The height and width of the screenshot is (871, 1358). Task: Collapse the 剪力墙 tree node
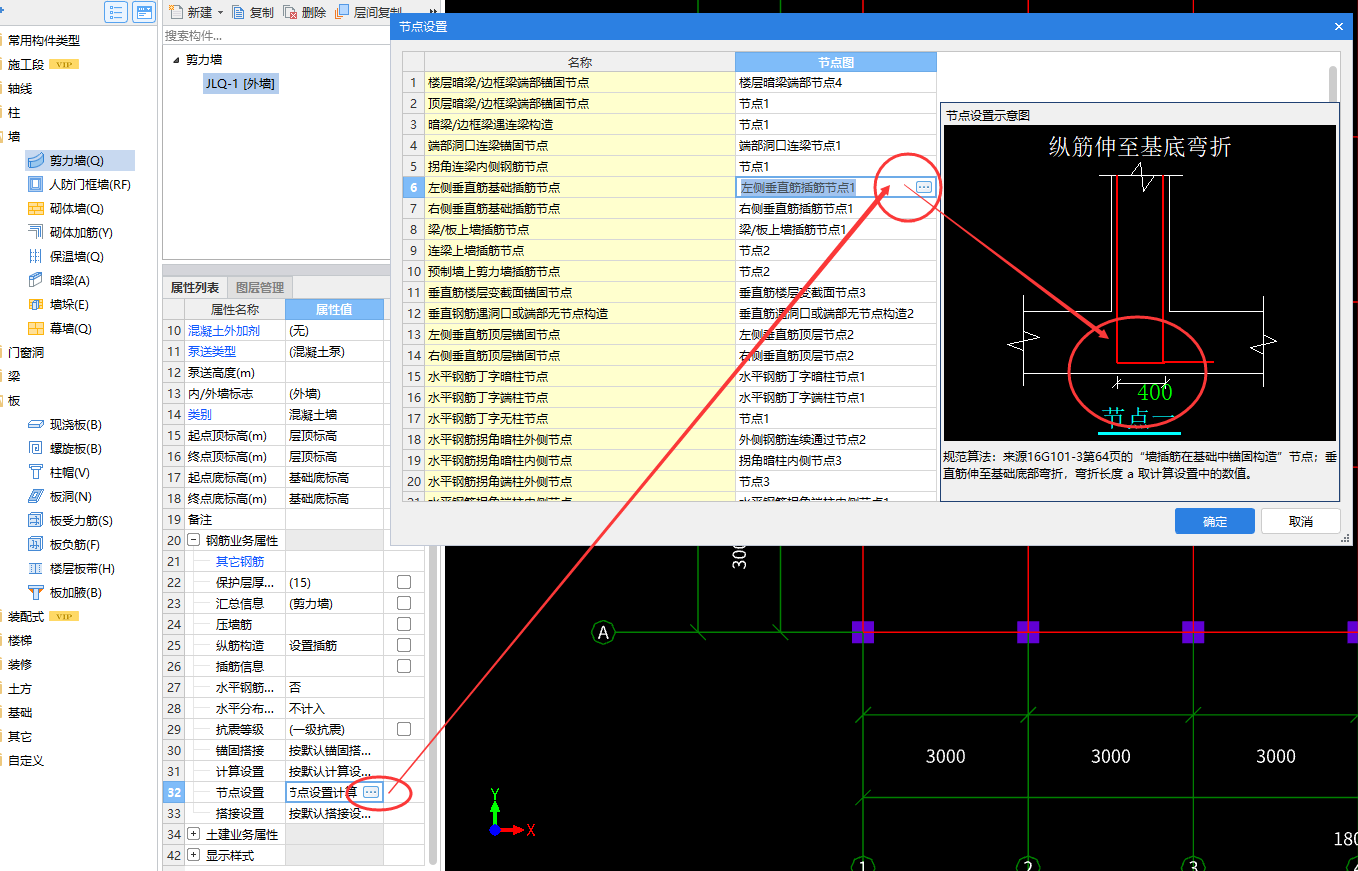[x=176, y=60]
